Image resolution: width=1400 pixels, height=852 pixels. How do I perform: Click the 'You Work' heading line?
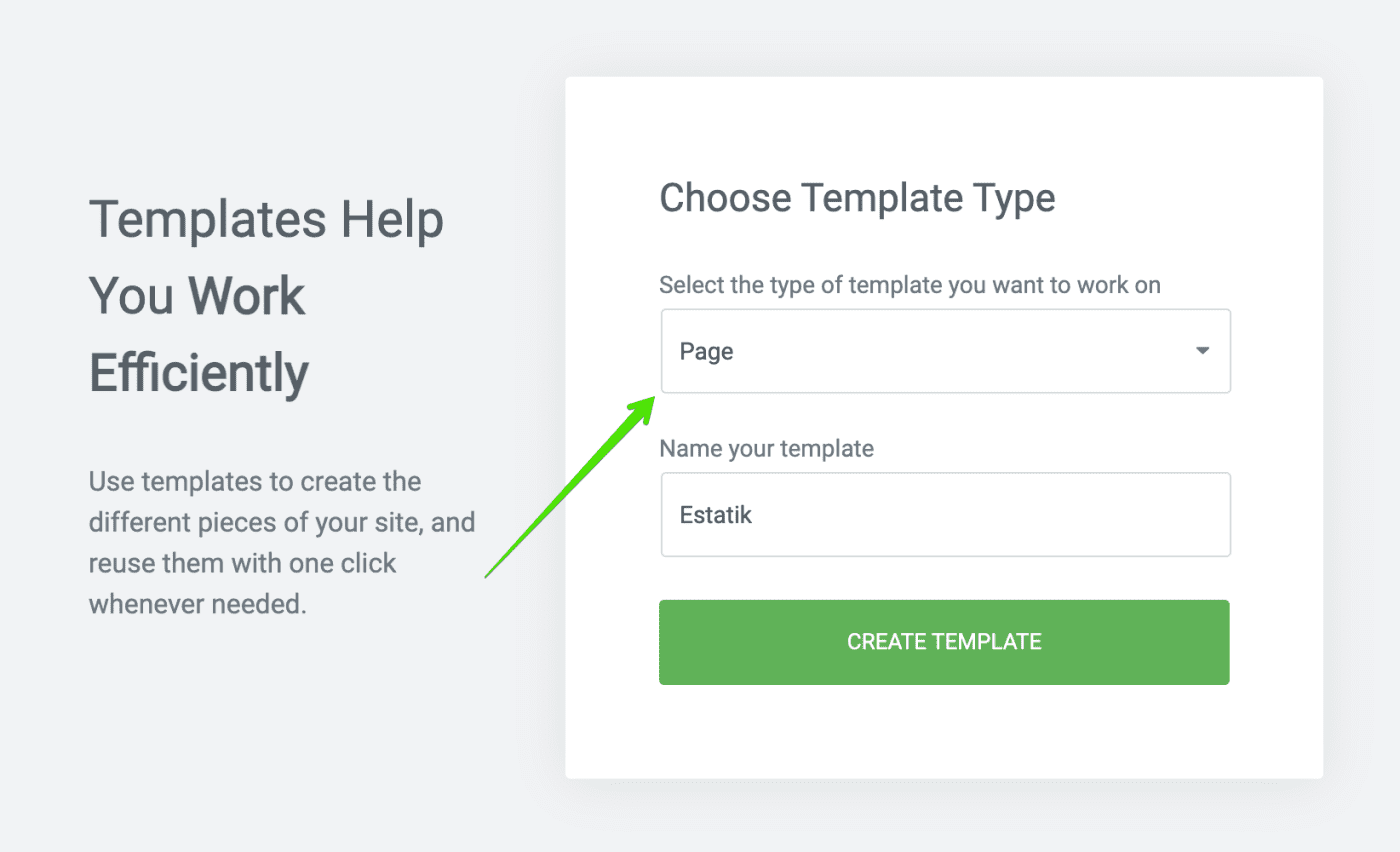tap(197, 296)
